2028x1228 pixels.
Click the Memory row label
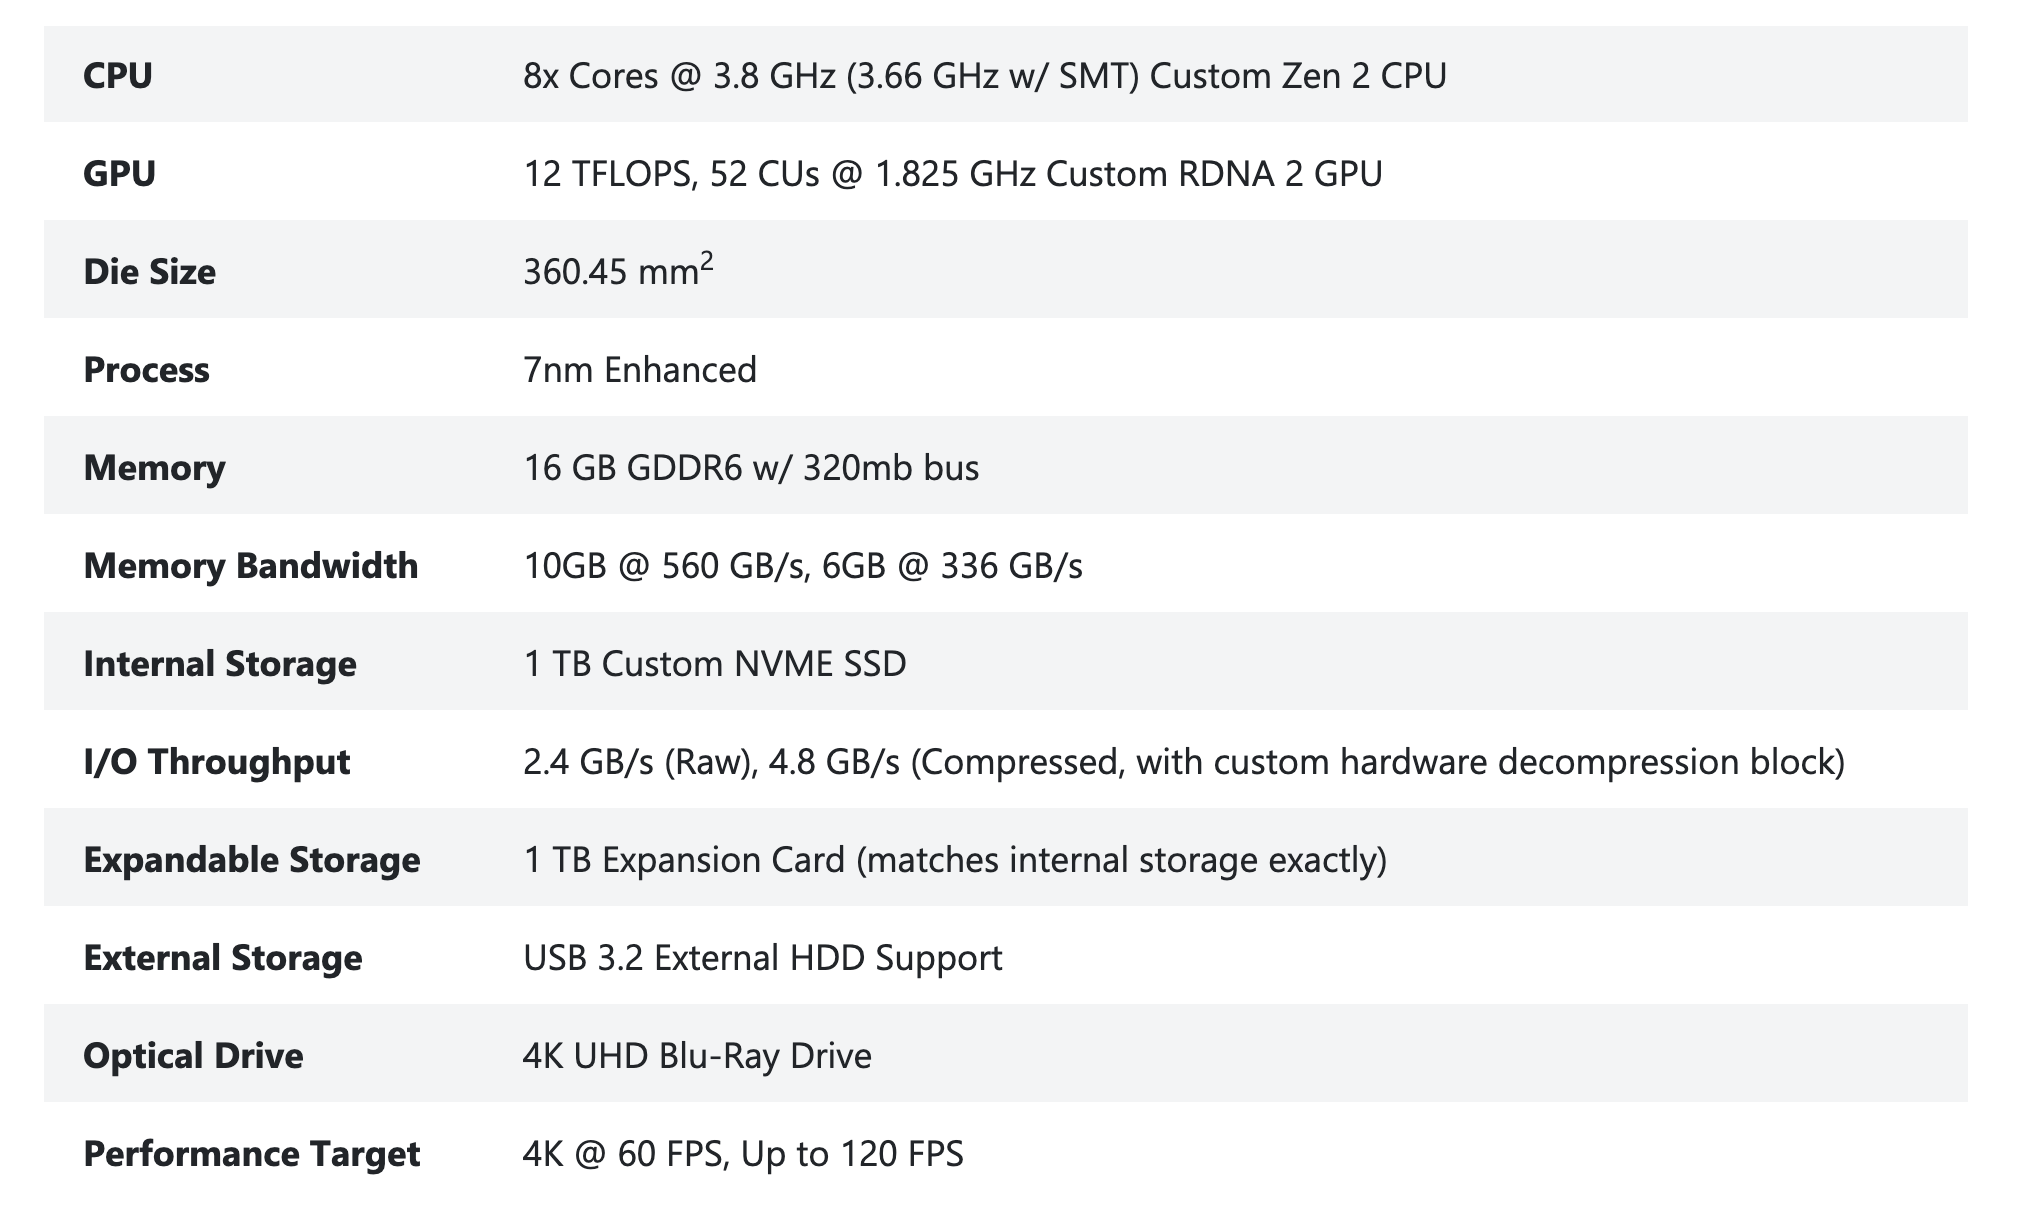point(154,468)
